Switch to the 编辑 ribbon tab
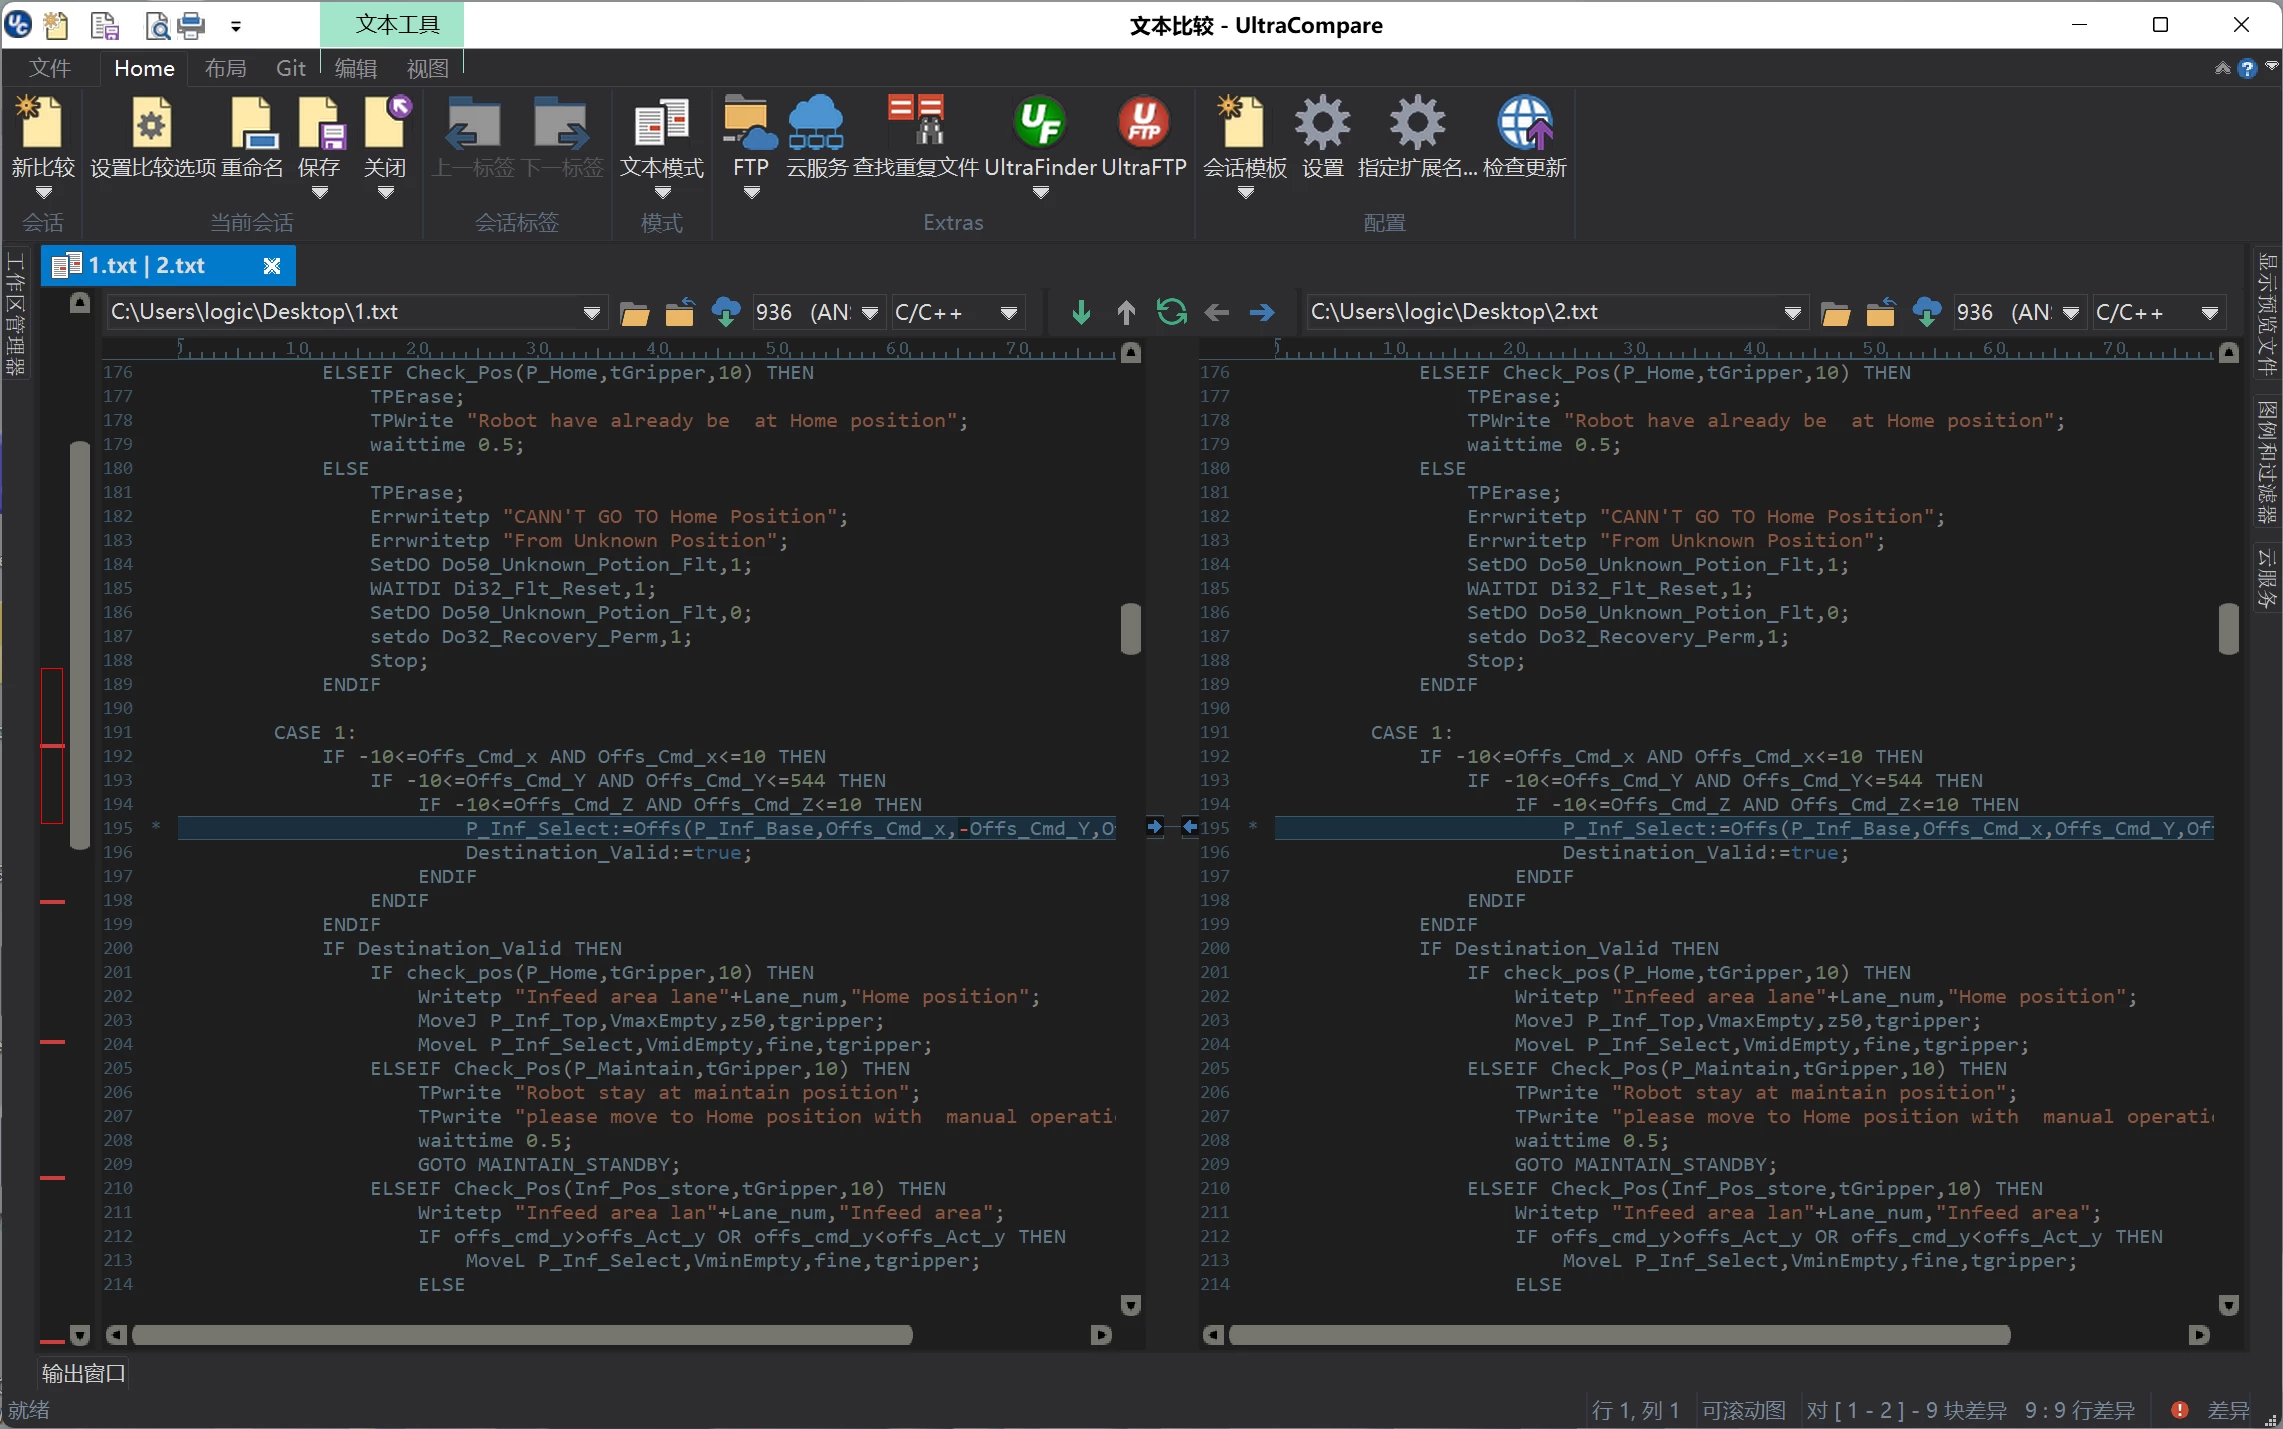This screenshot has height=1429, width=2283. (x=356, y=68)
